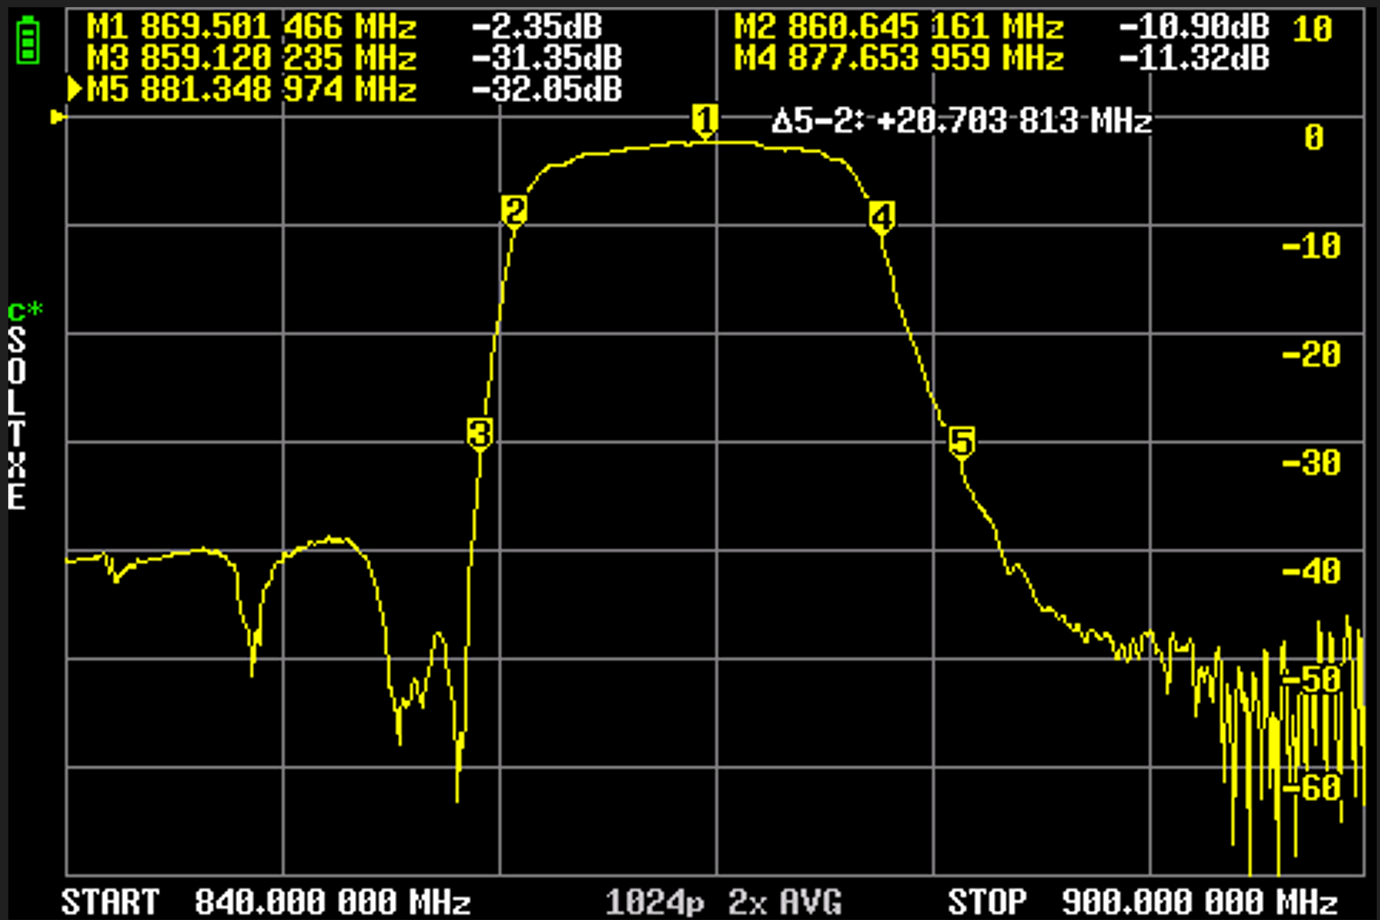Toggle the SOLTXE calibration status label

tap(17, 418)
